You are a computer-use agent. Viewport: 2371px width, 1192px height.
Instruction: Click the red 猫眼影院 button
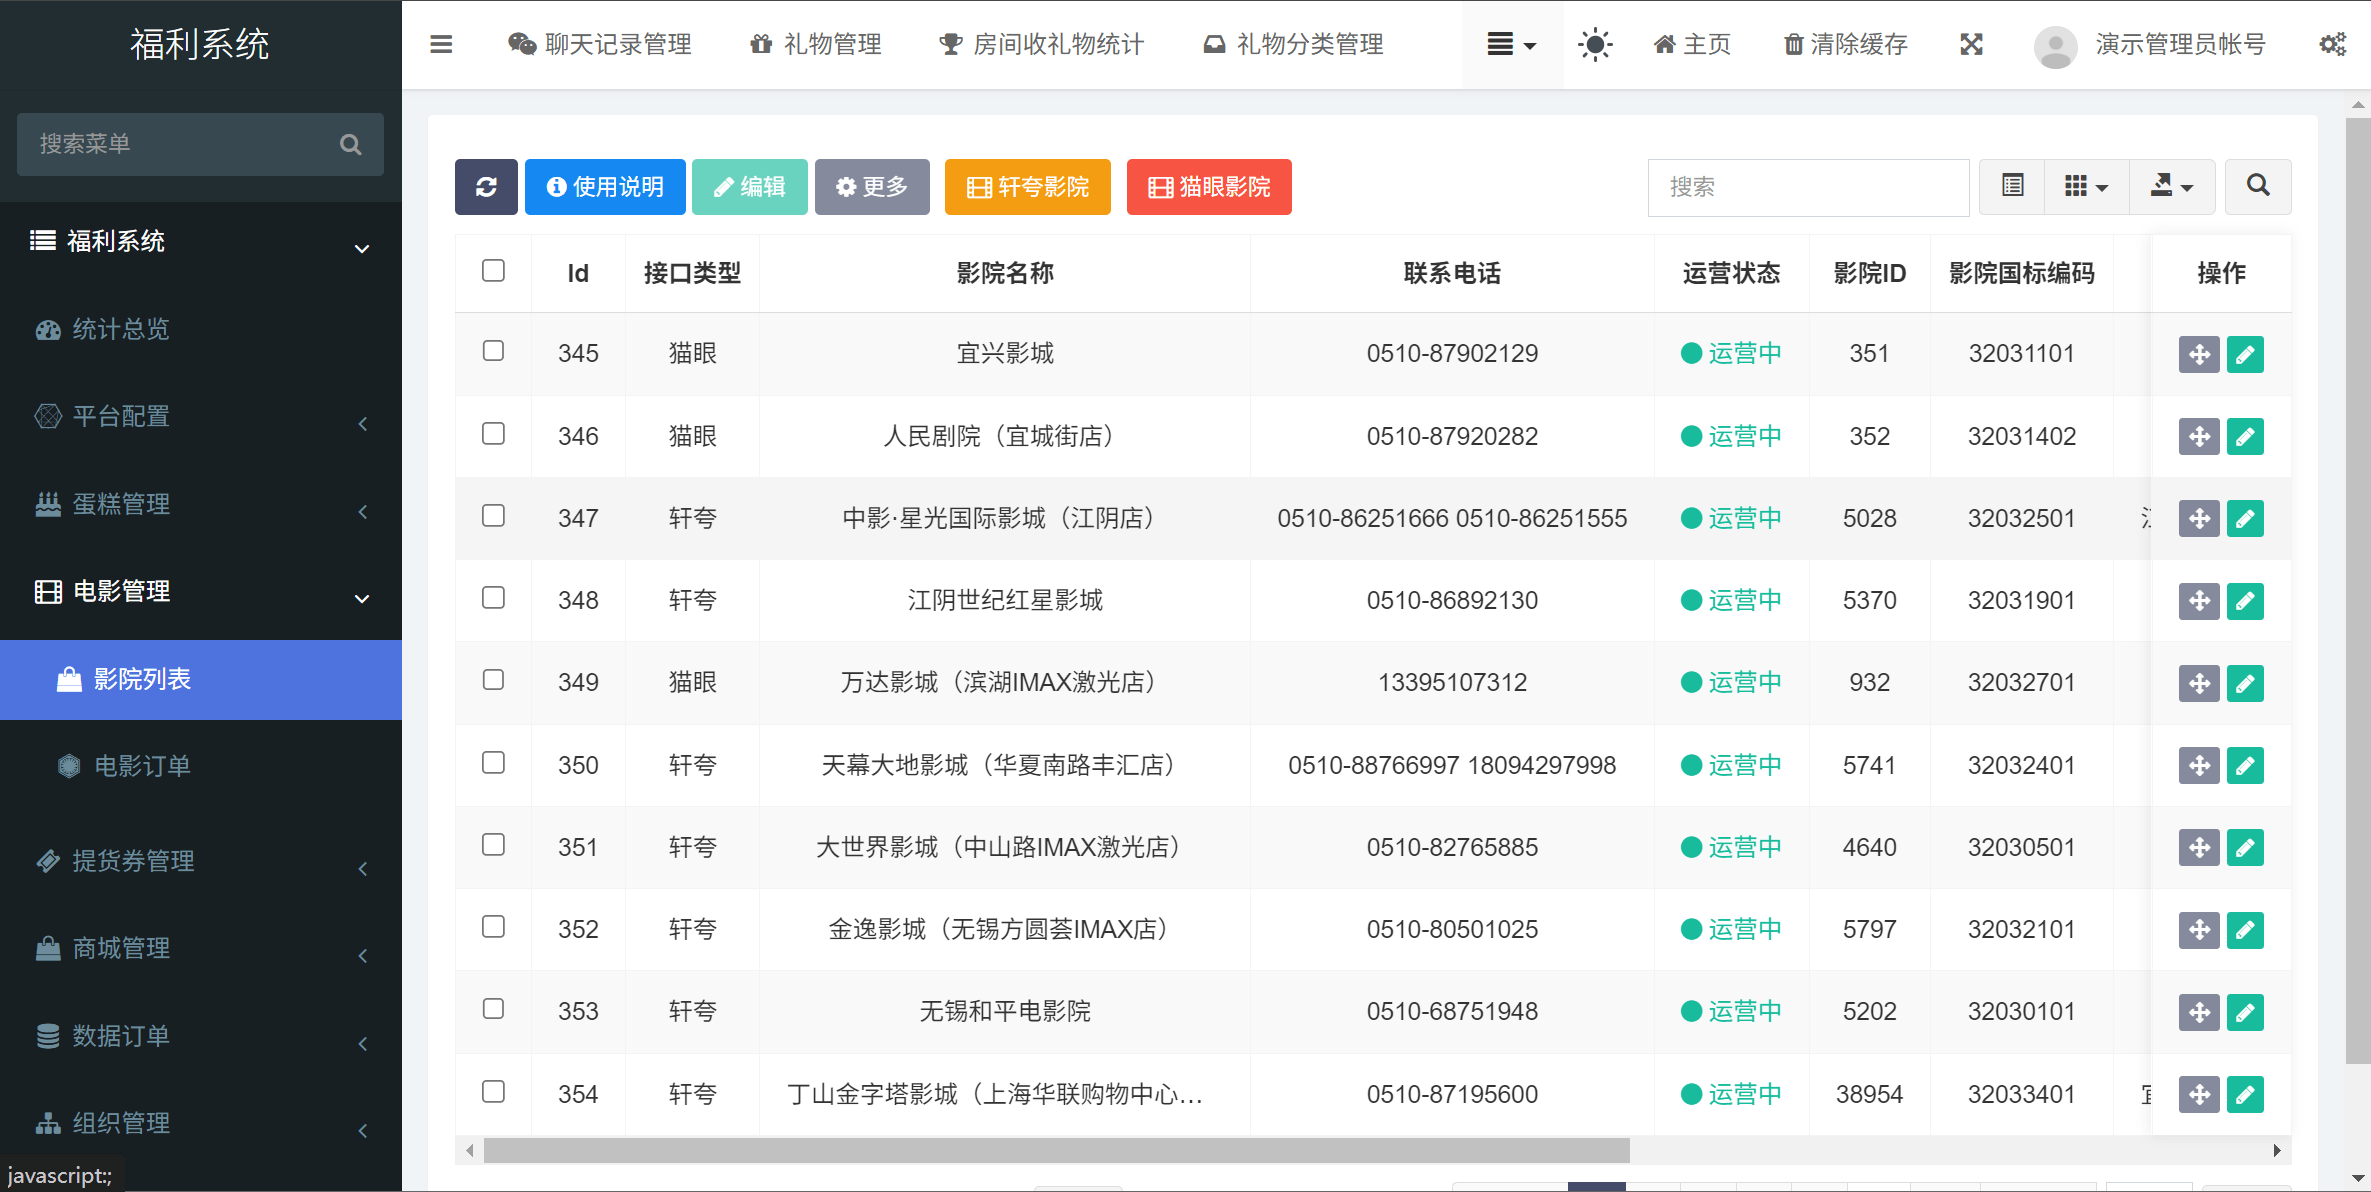1209,187
